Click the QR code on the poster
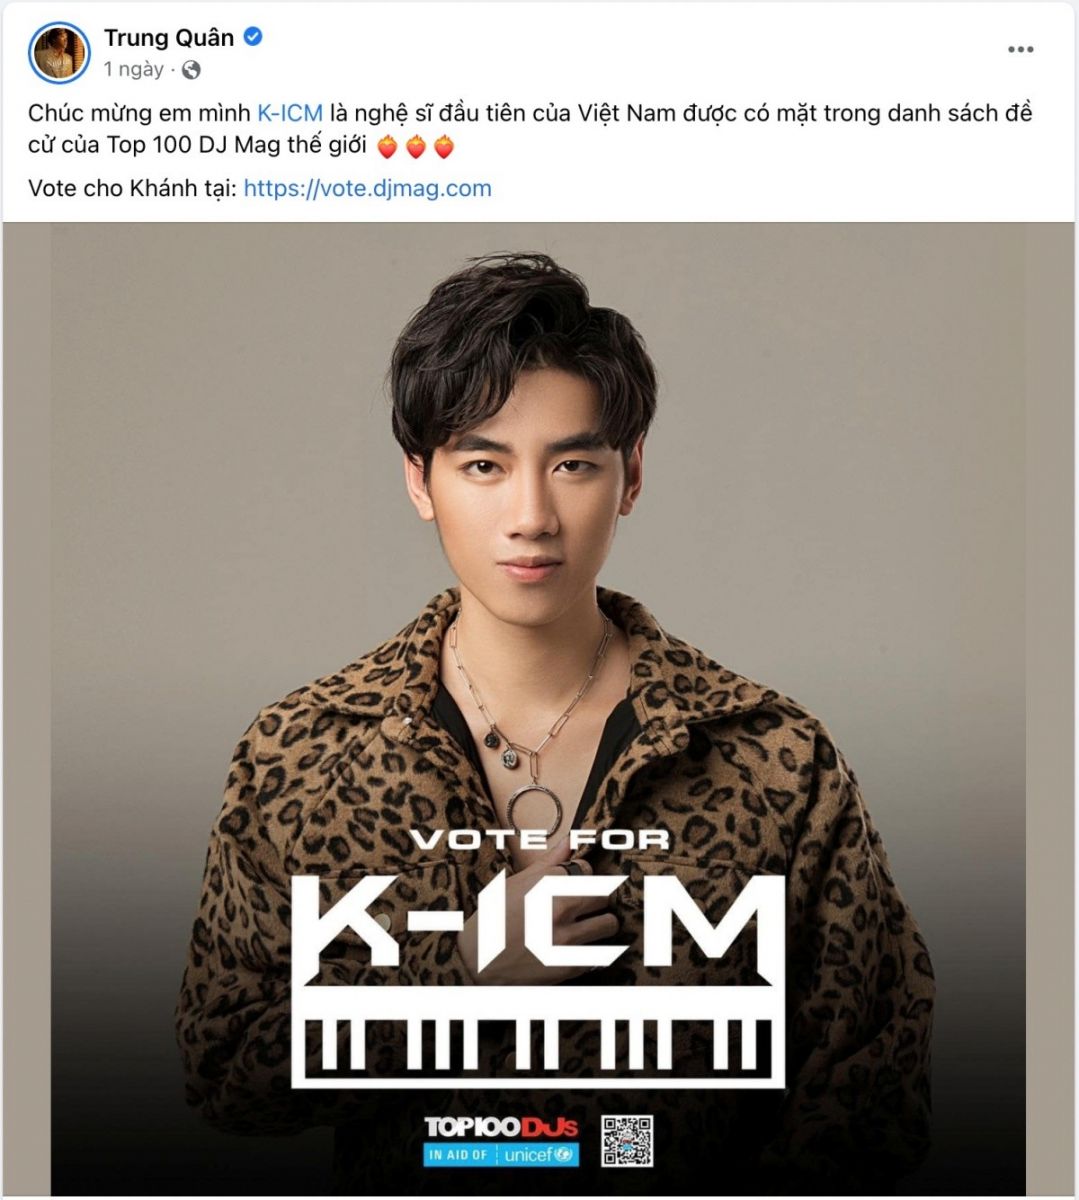Image resolution: width=1079 pixels, height=1200 pixels. click(x=627, y=1140)
